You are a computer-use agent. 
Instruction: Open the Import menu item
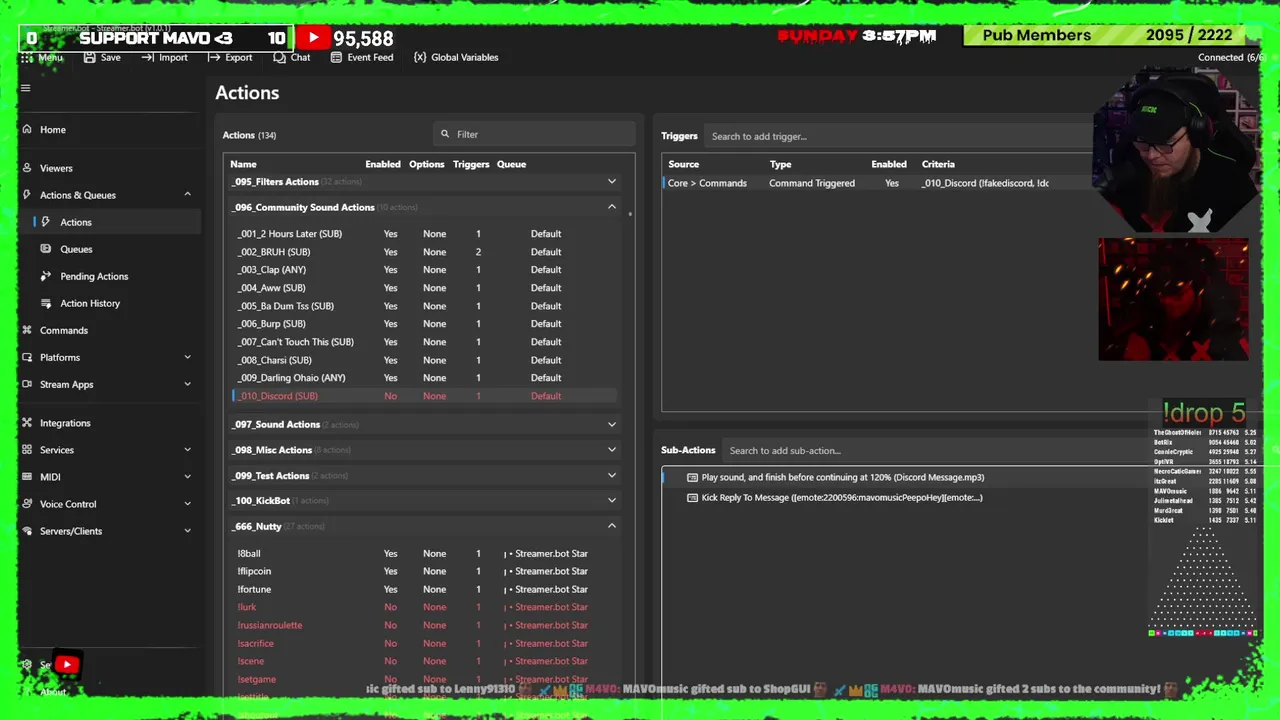pyautogui.click(x=164, y=57)
